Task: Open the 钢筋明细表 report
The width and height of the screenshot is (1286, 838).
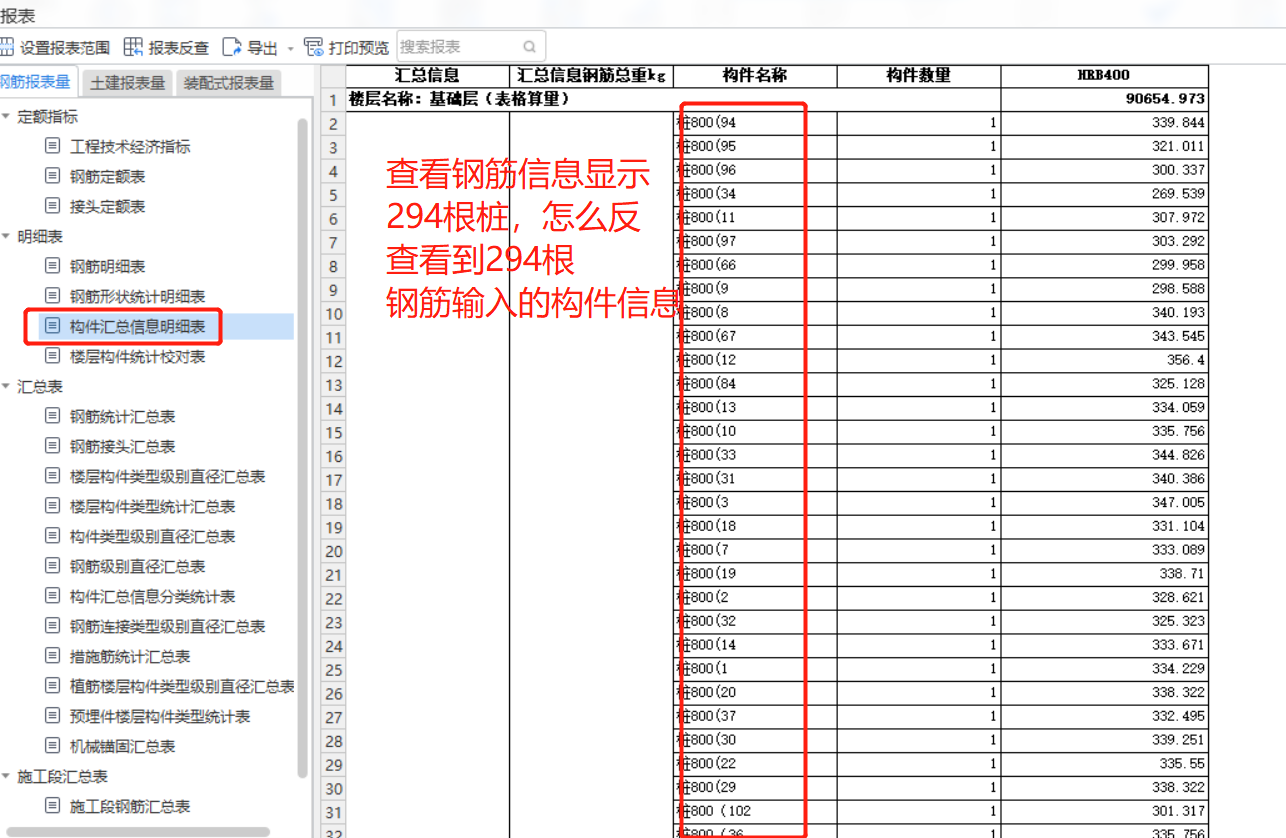Action: (x=107, y=267)
